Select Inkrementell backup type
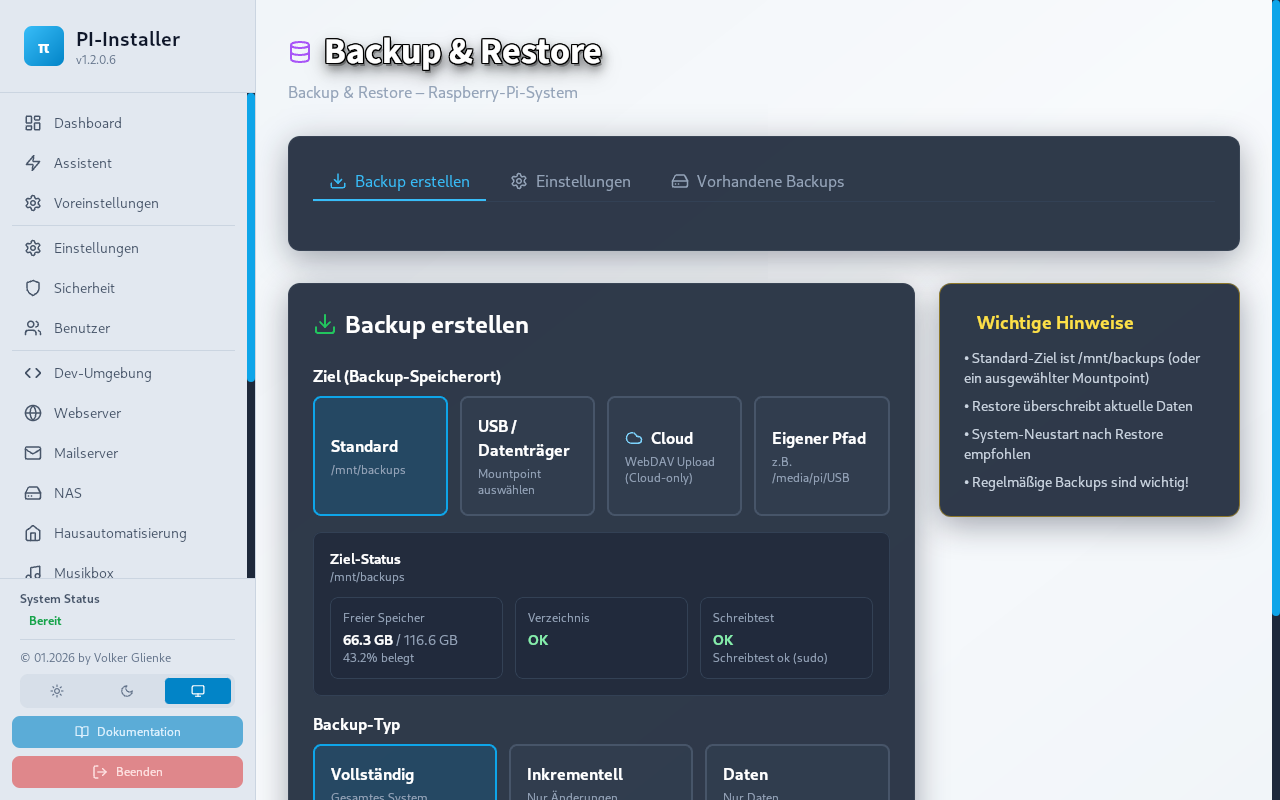The image size is (1280, 800). pos(601,772)
